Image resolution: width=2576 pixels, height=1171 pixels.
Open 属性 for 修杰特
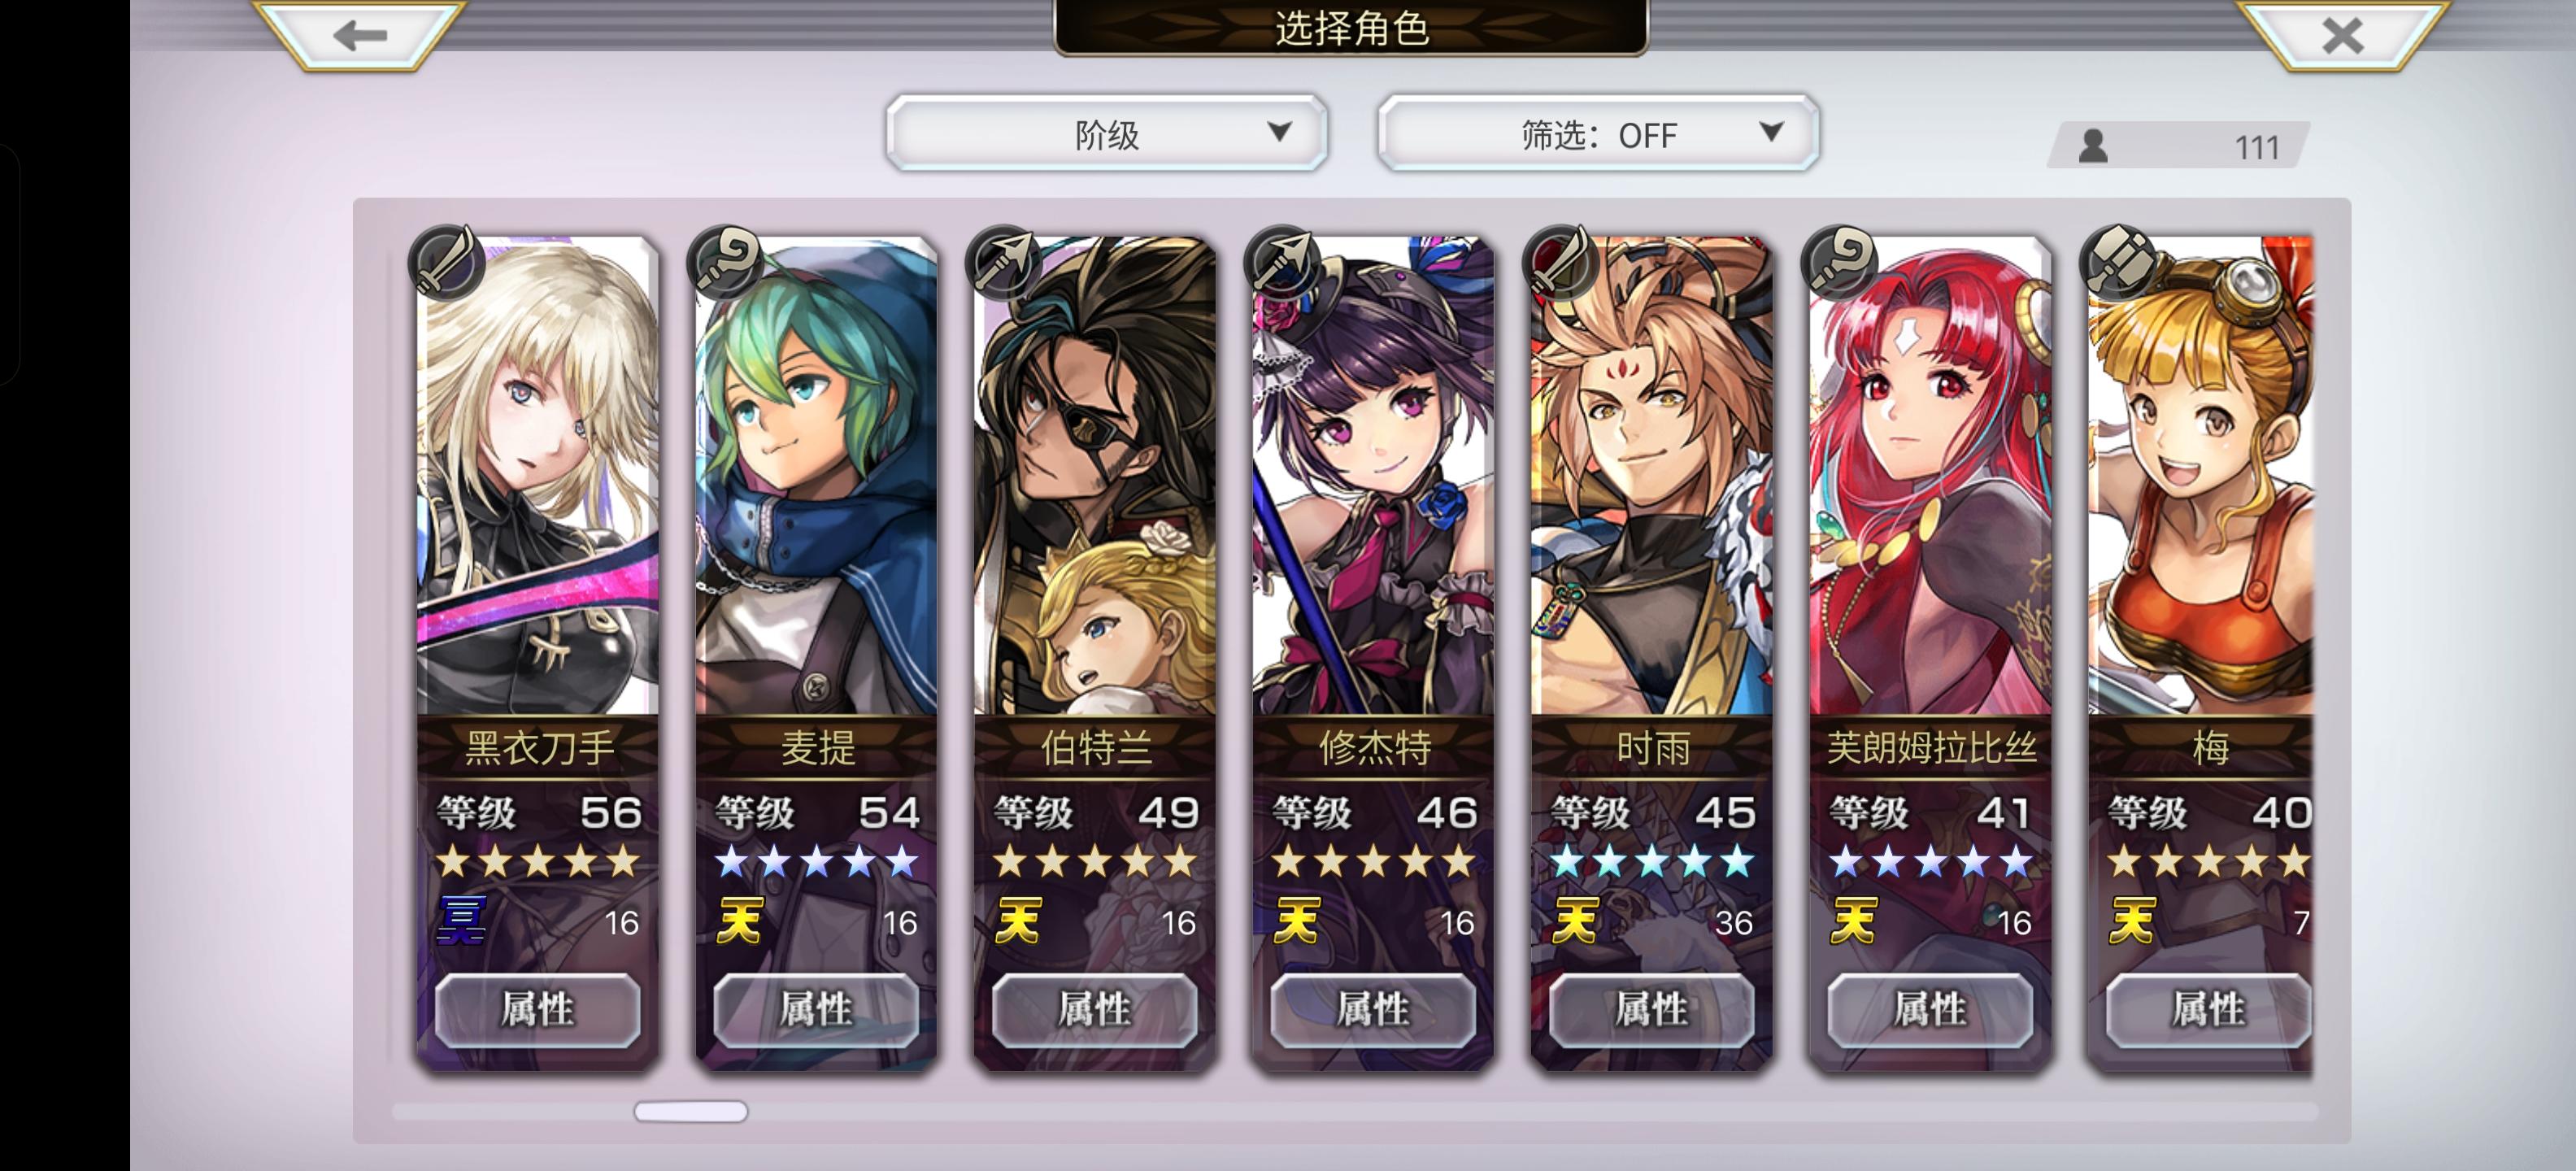[1374, 1010]
